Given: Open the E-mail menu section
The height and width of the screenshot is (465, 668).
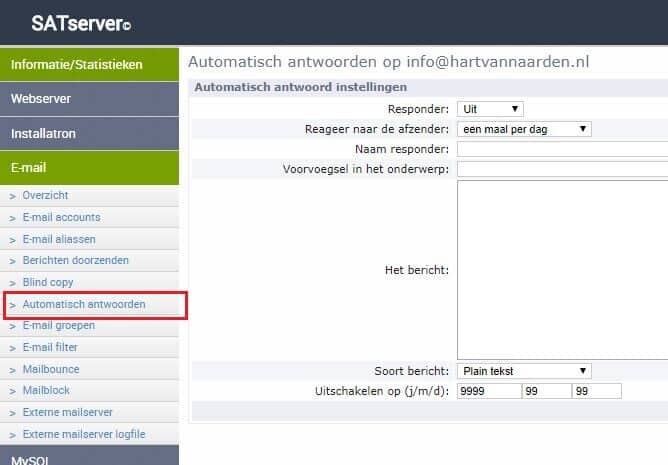Looking at the screenshot, I should (x=89, y=168).
